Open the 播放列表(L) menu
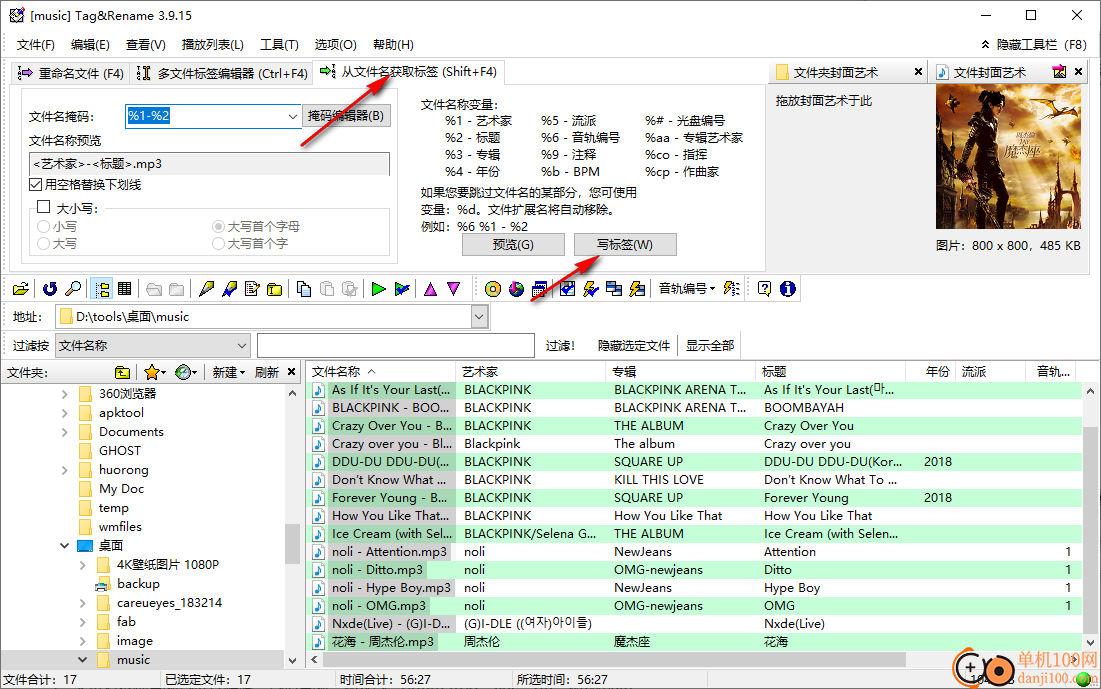1101x689 pixels. (x=213, y=45)
